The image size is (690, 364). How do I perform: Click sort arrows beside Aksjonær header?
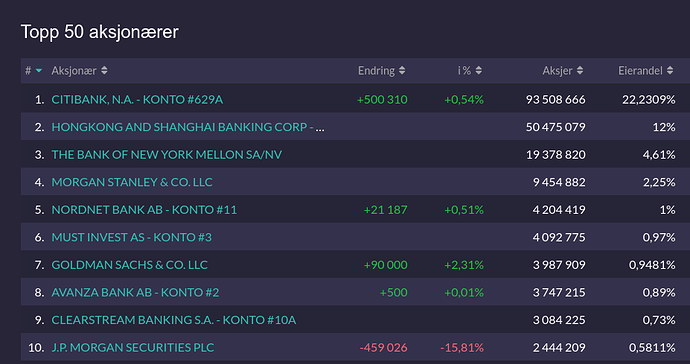[x=104, y=70]
